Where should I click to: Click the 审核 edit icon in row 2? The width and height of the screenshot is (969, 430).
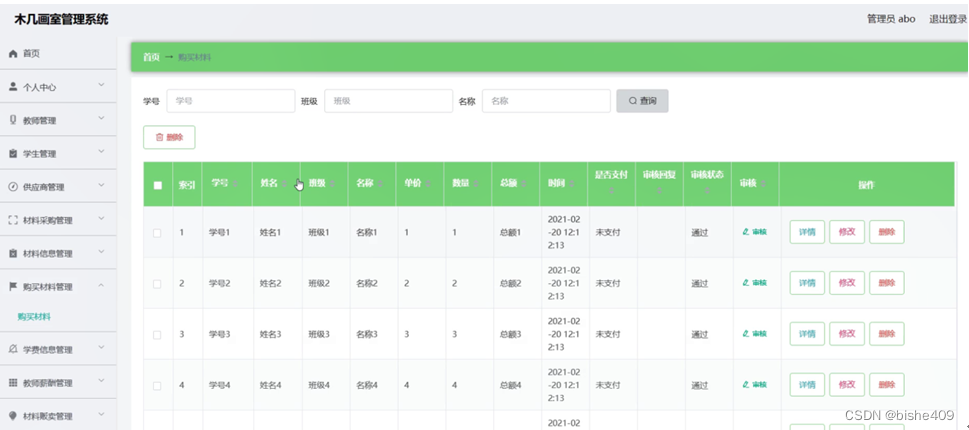tap(746, 283)
